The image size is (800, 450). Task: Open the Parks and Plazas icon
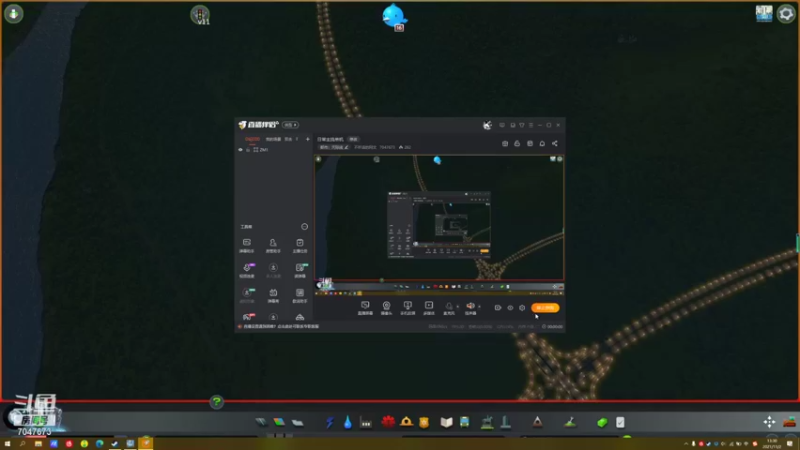(x=487, y=422)
